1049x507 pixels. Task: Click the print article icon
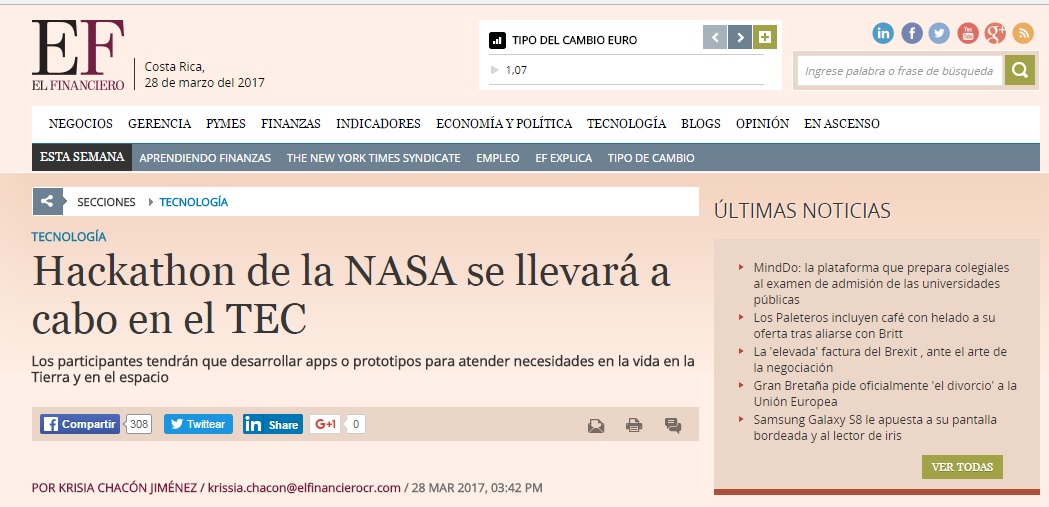click(634, 425)
